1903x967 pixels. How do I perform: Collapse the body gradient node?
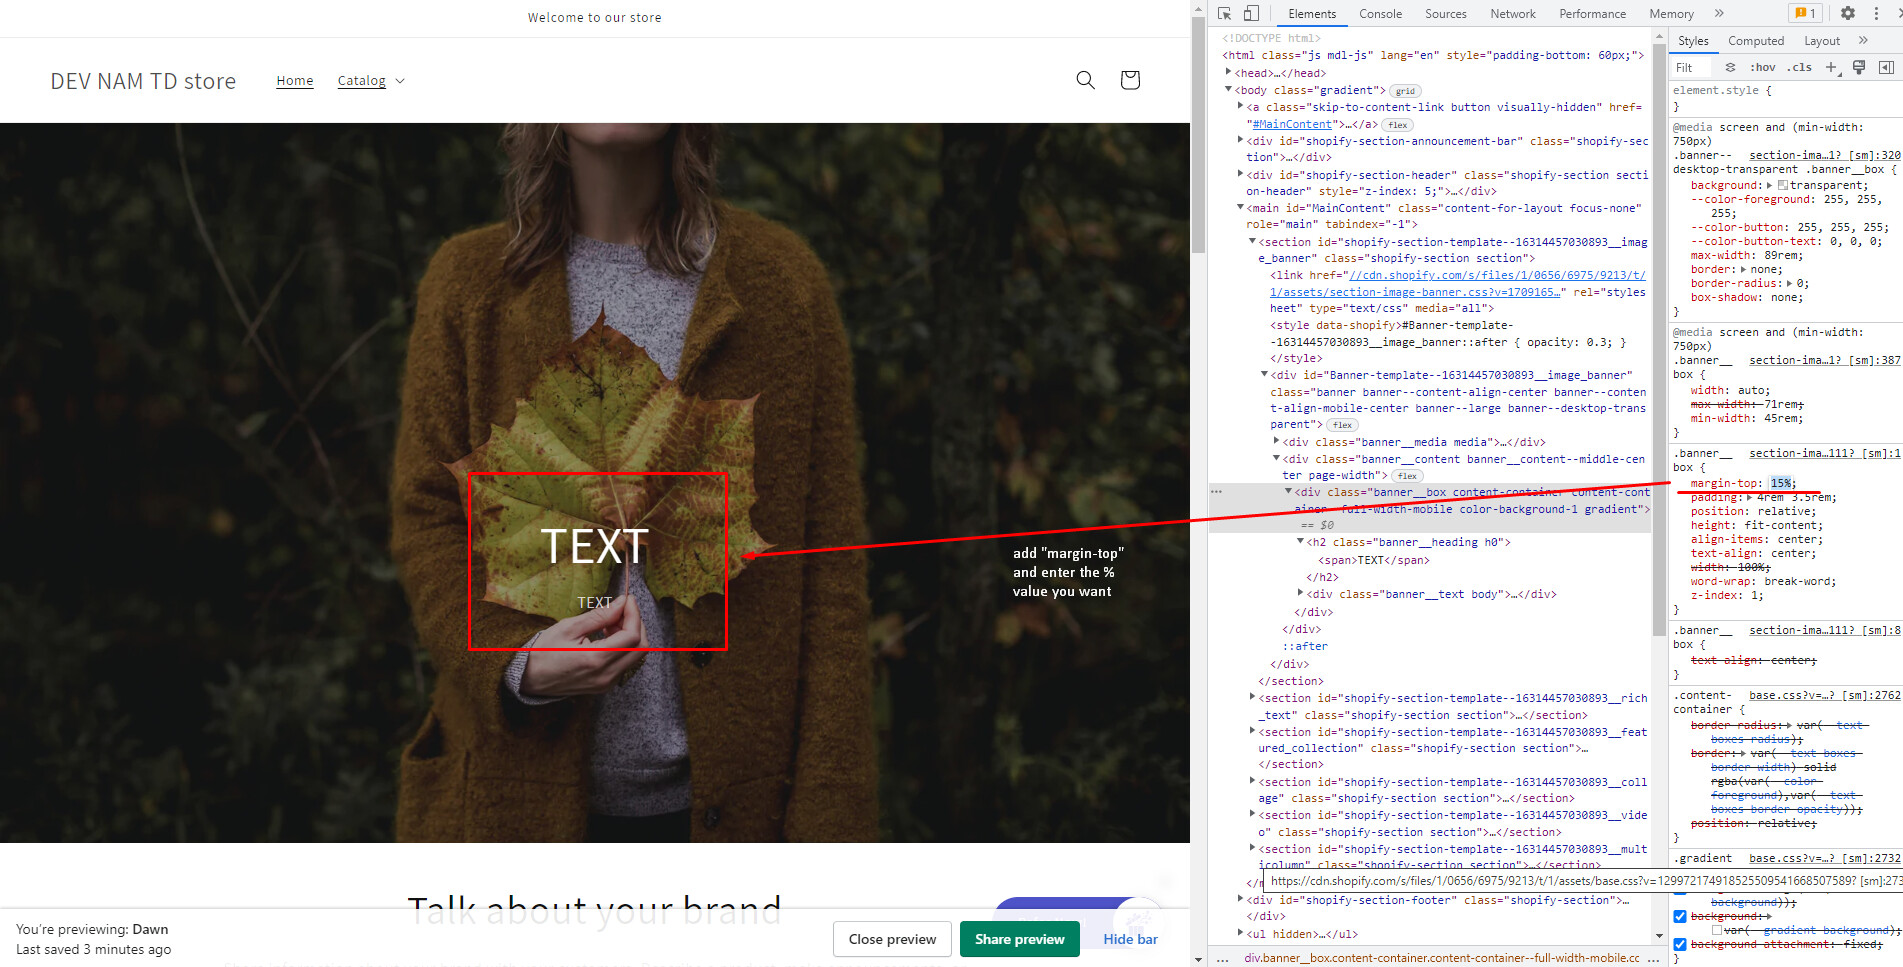1229,89
